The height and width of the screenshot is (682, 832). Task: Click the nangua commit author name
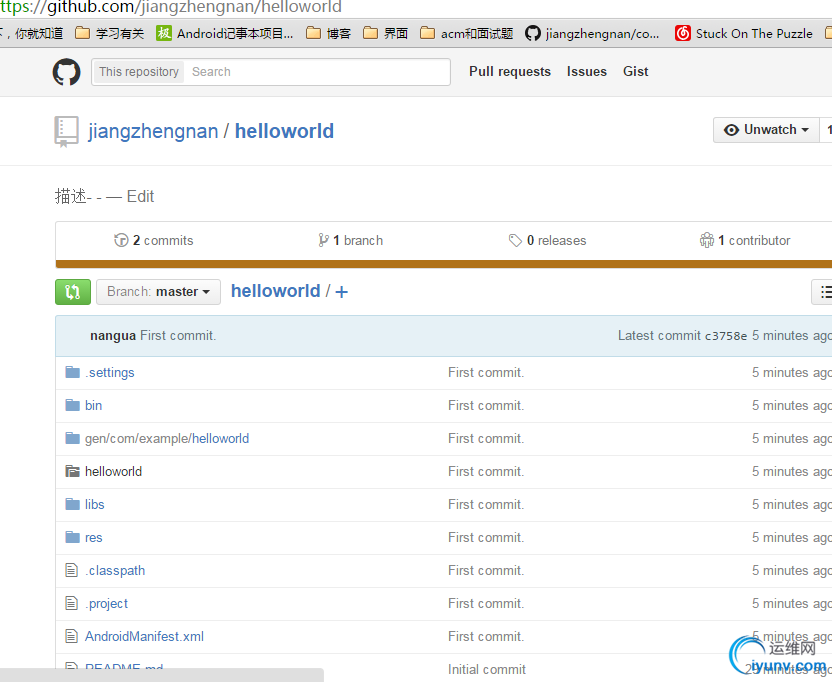(x=113, y=336)
